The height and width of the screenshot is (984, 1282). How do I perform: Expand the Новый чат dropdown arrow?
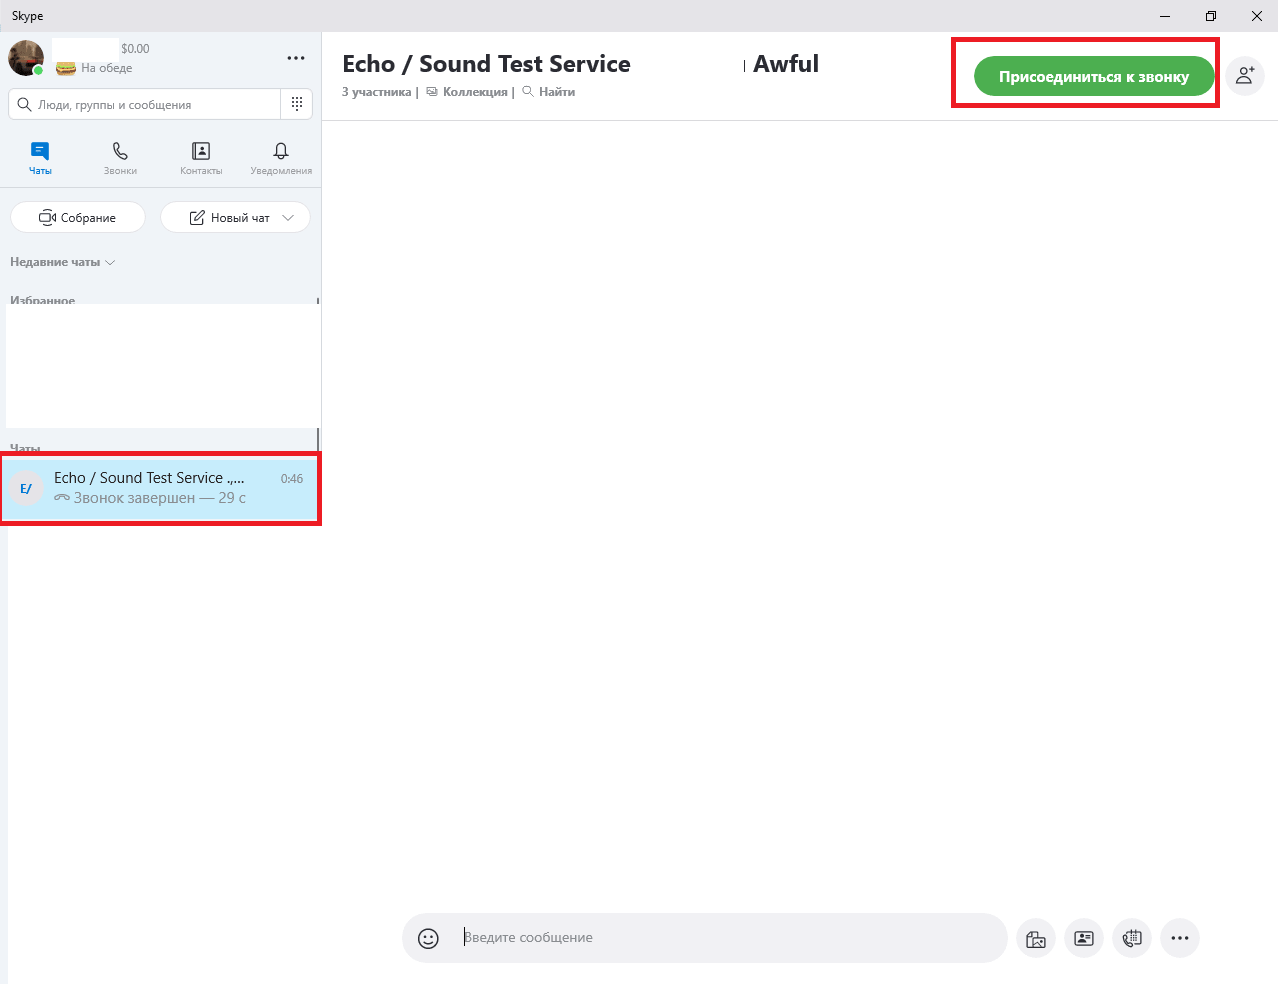click(x=289, y=217)
